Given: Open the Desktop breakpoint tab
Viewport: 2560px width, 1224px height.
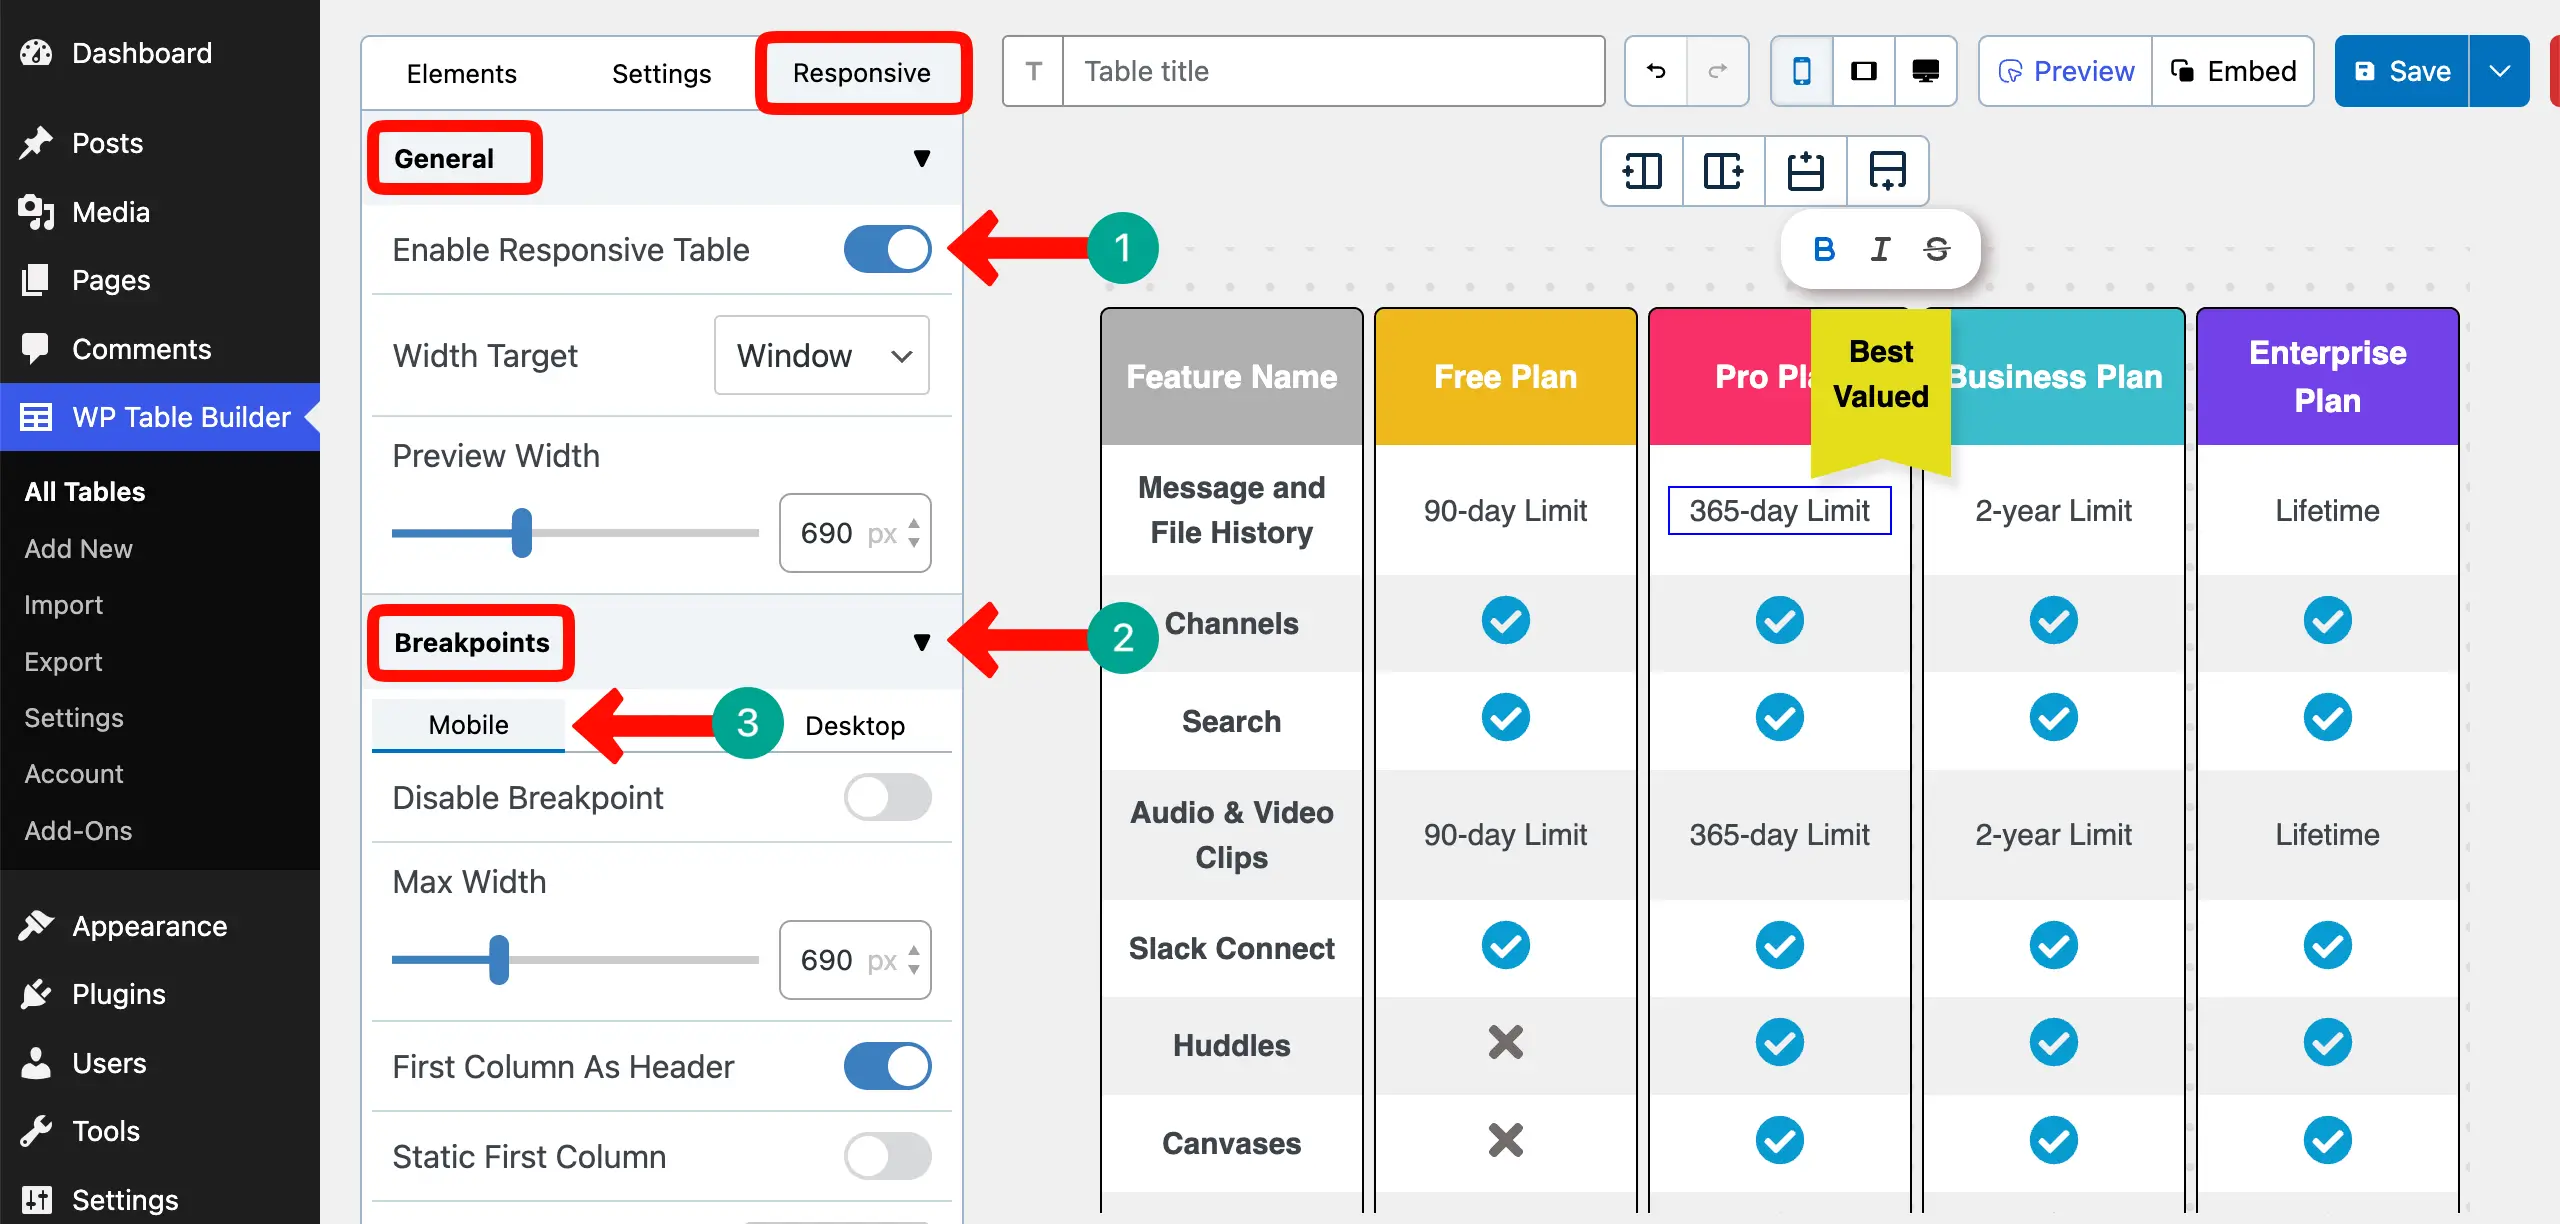Looking at the screenshot, I should pos(855,724).
